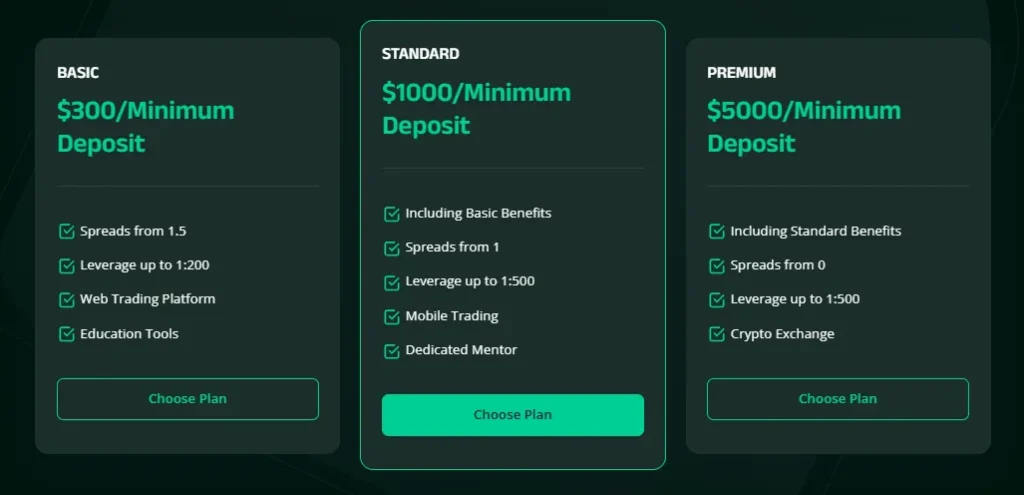Image resolution: width=1024 pixels, height=495 pixels.
Task: Click checkmark icon beside Spreads from 1.5
Action: pos(67,232)
